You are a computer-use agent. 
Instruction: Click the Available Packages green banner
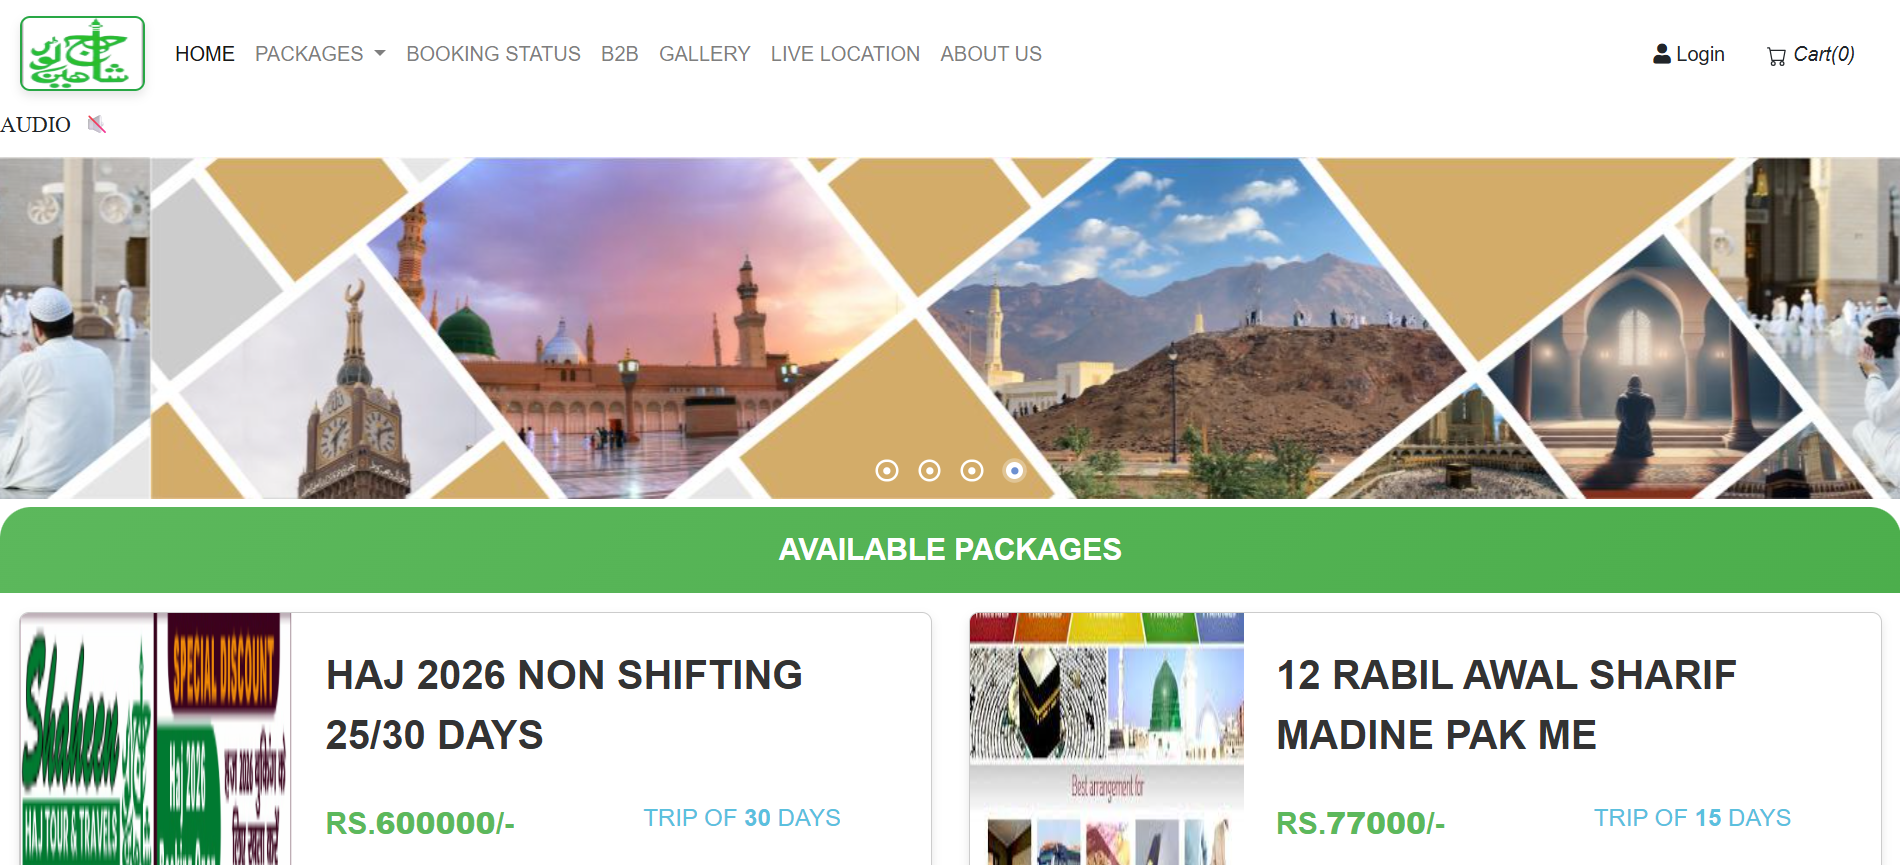(x=950, y=550)
